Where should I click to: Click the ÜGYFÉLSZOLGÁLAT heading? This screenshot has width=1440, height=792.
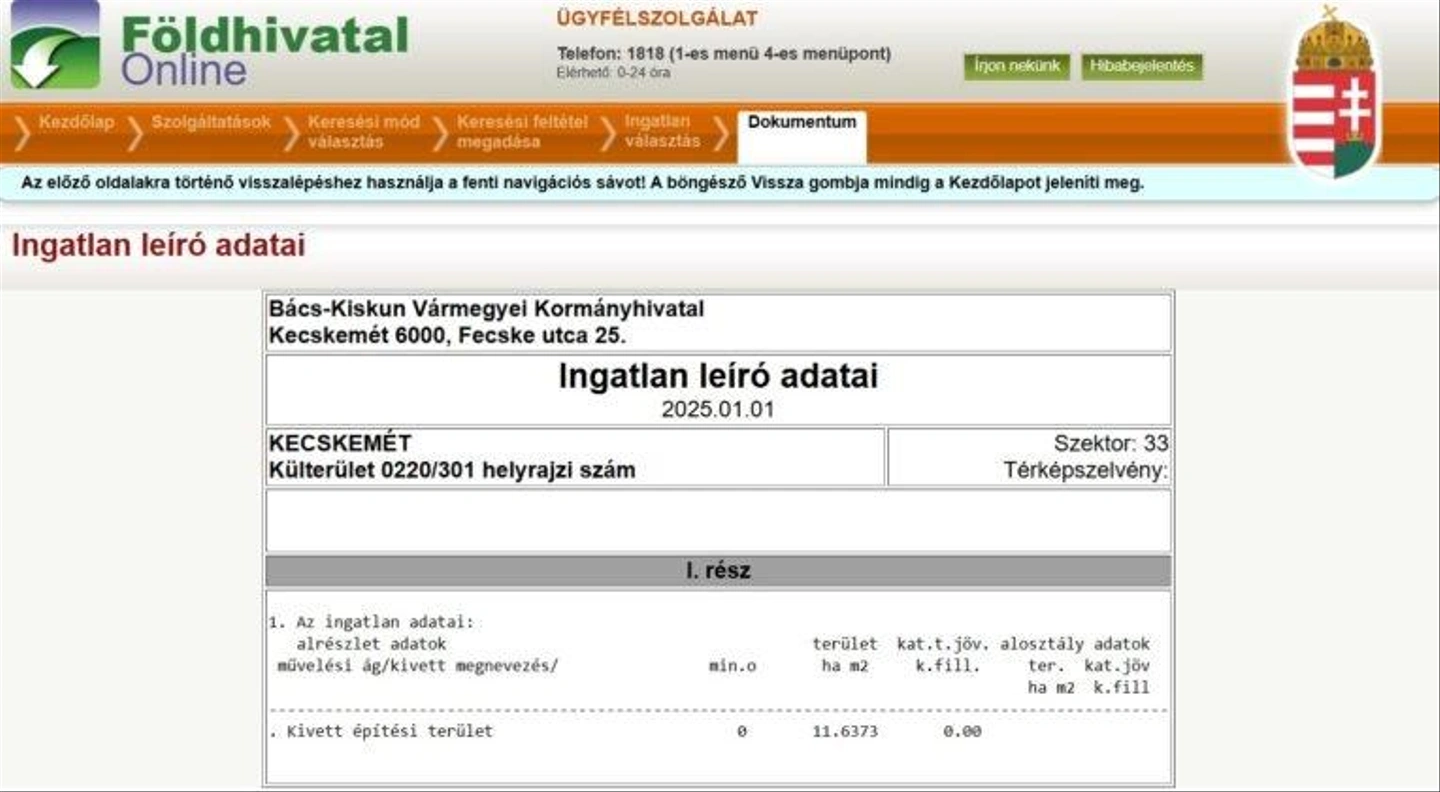(657, 18)
